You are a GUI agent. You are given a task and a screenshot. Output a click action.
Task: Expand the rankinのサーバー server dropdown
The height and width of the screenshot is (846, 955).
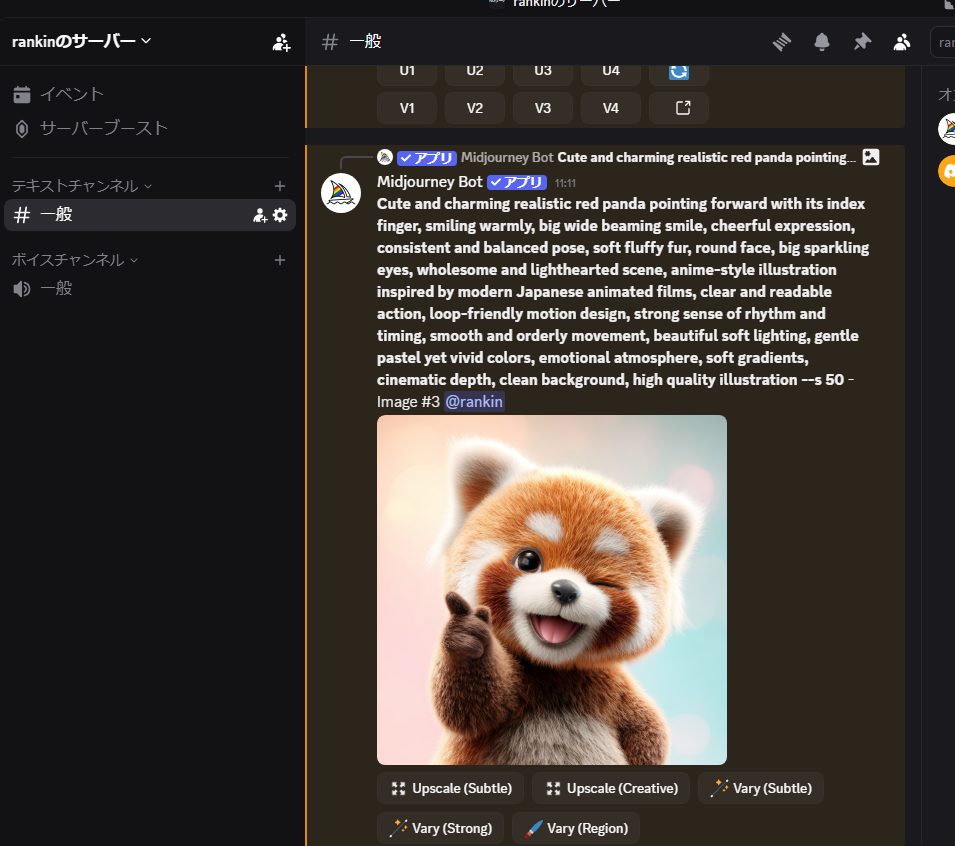pos(81,41)
